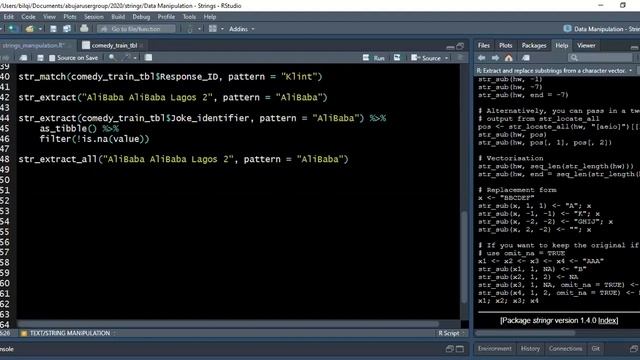Switch to the History tab

pos(530,349)
